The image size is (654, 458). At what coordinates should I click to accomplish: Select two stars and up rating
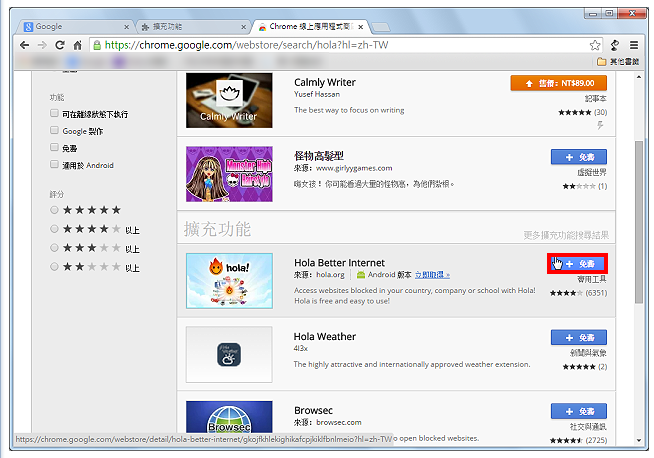tap(54, 267)
